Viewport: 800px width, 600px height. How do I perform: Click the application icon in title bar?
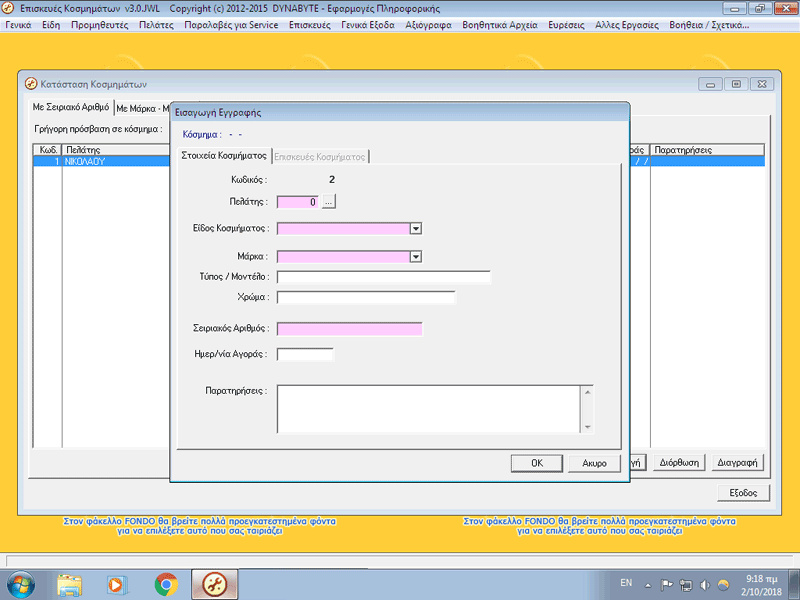[8, 8]
